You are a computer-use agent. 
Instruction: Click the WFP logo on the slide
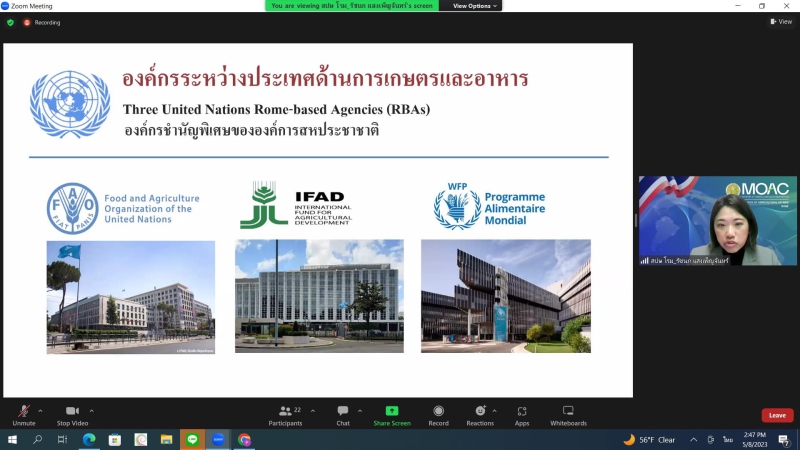click(x=489, y=206)
